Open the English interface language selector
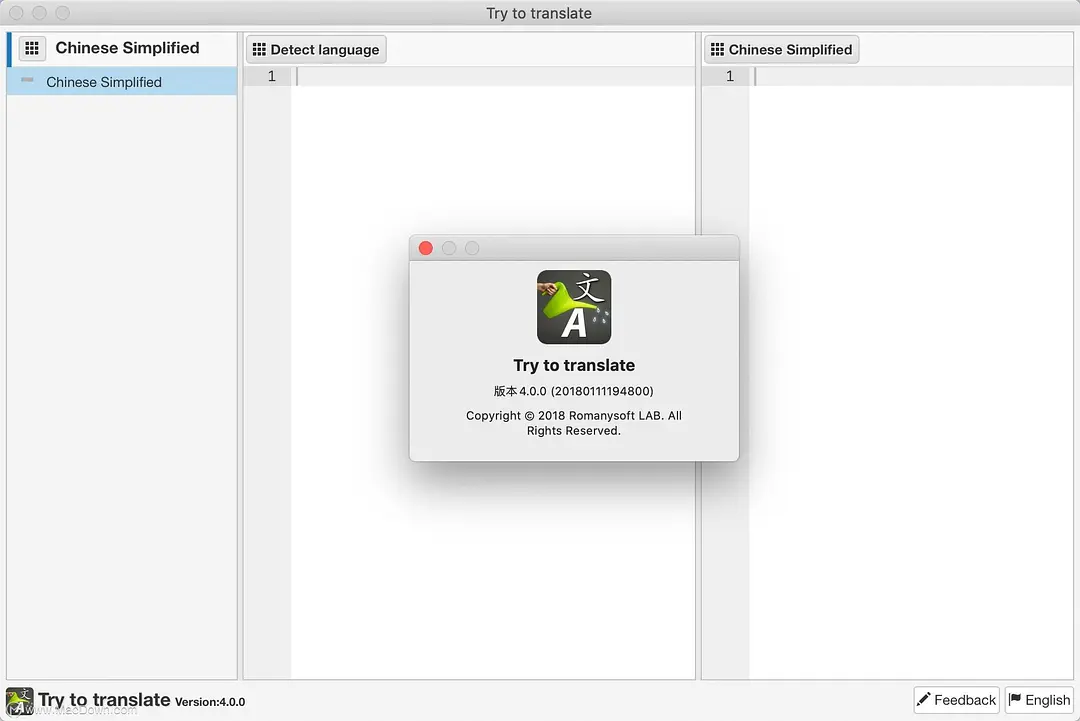 (x=1038, y=700)
